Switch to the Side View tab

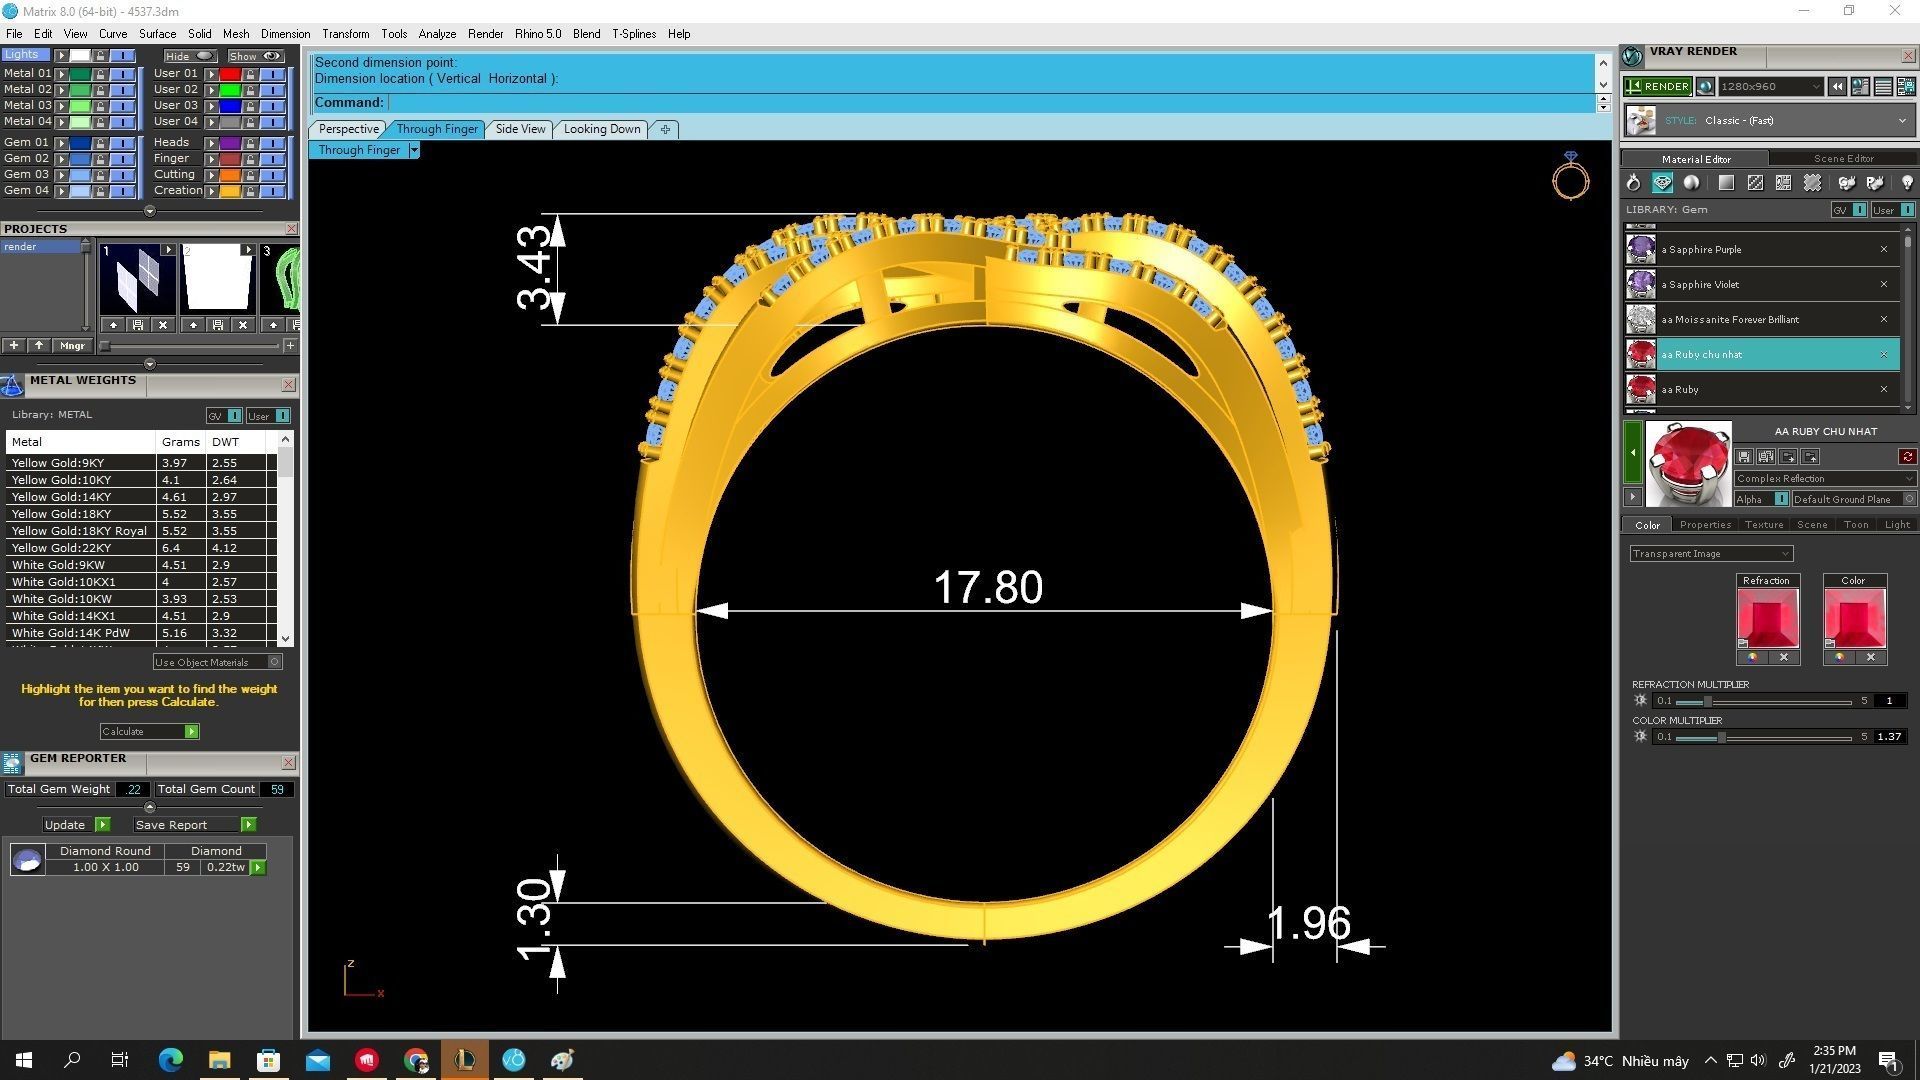(520, 129)
